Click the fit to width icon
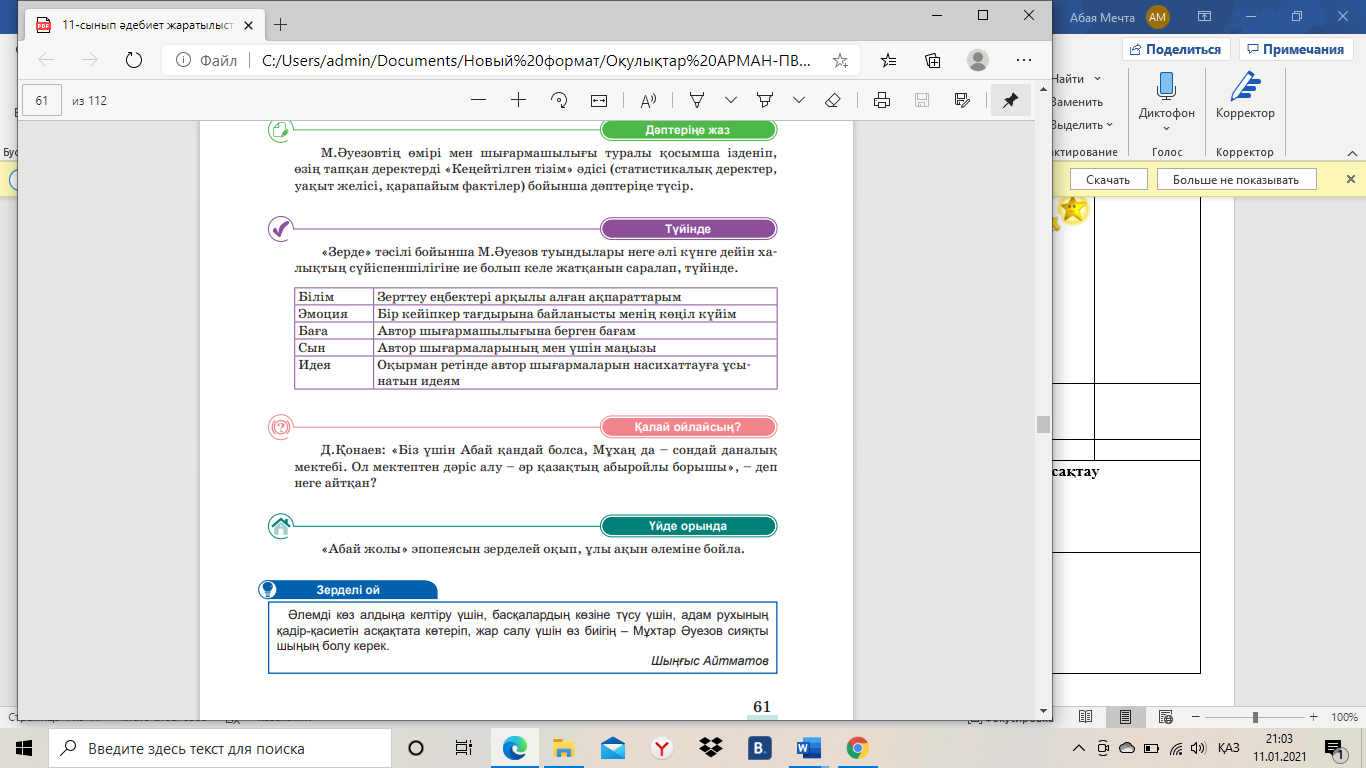 (x=599, y=100)
